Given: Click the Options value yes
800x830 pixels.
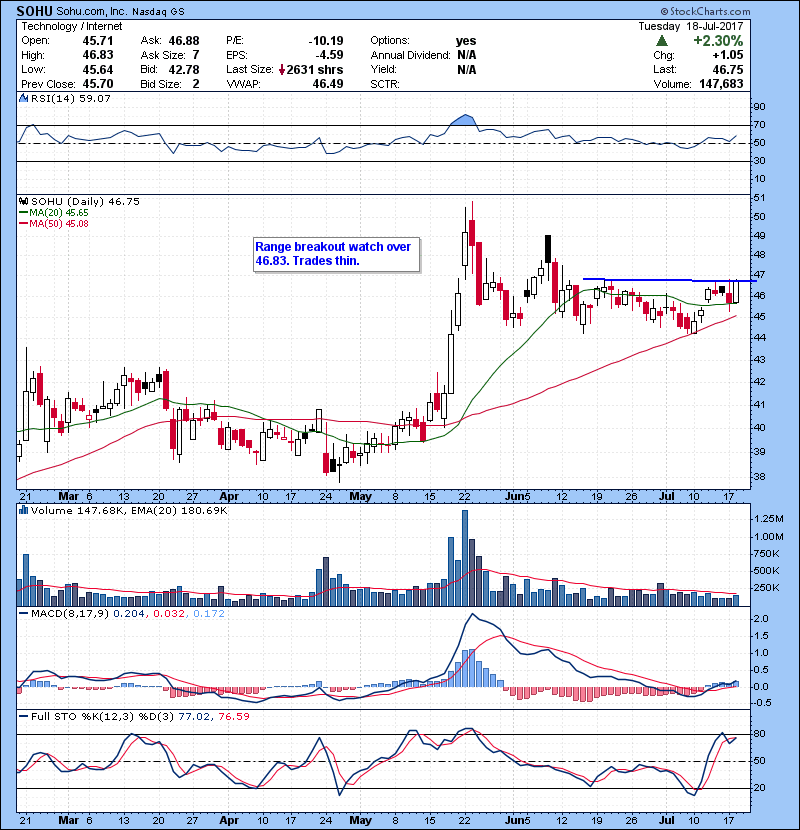Looking at the screenshot, I should click(466, 41).
